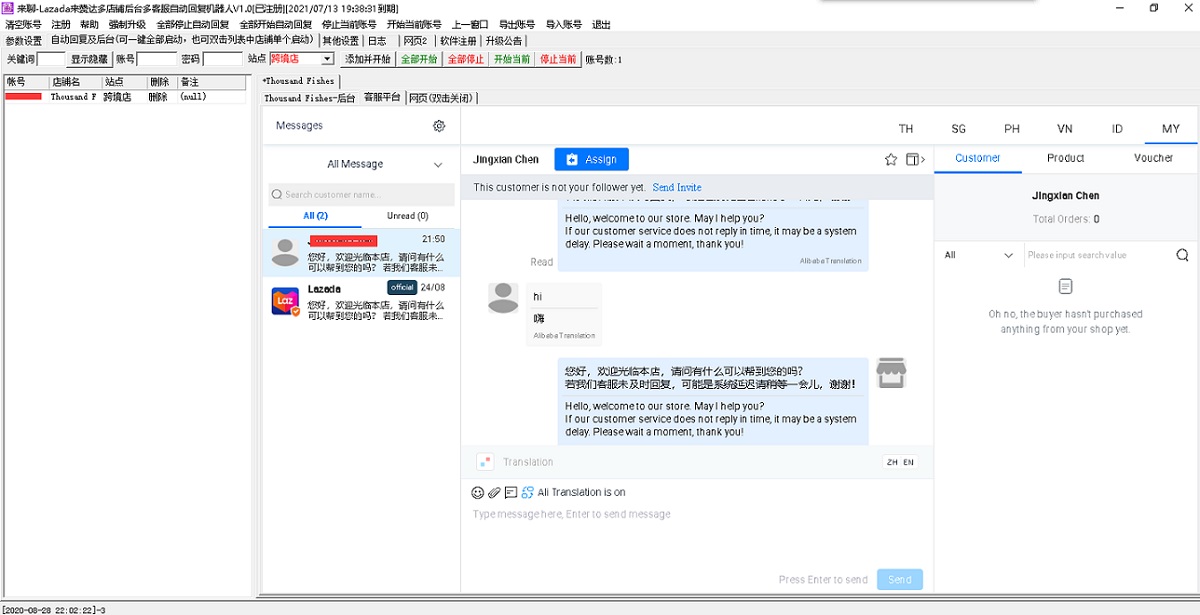Switch to the Voucher tab
Screen dimensions: 1200x615
pos(1153,158)
